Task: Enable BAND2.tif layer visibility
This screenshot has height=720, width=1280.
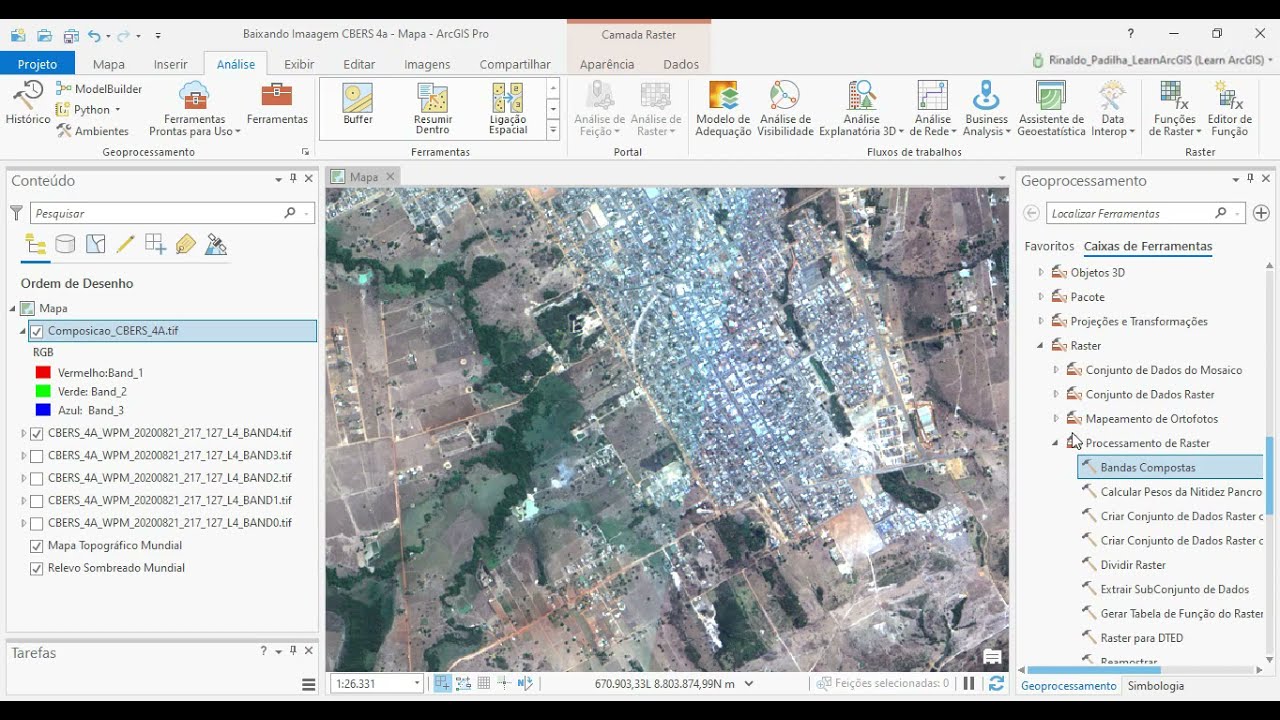Action: coord(37,478)
